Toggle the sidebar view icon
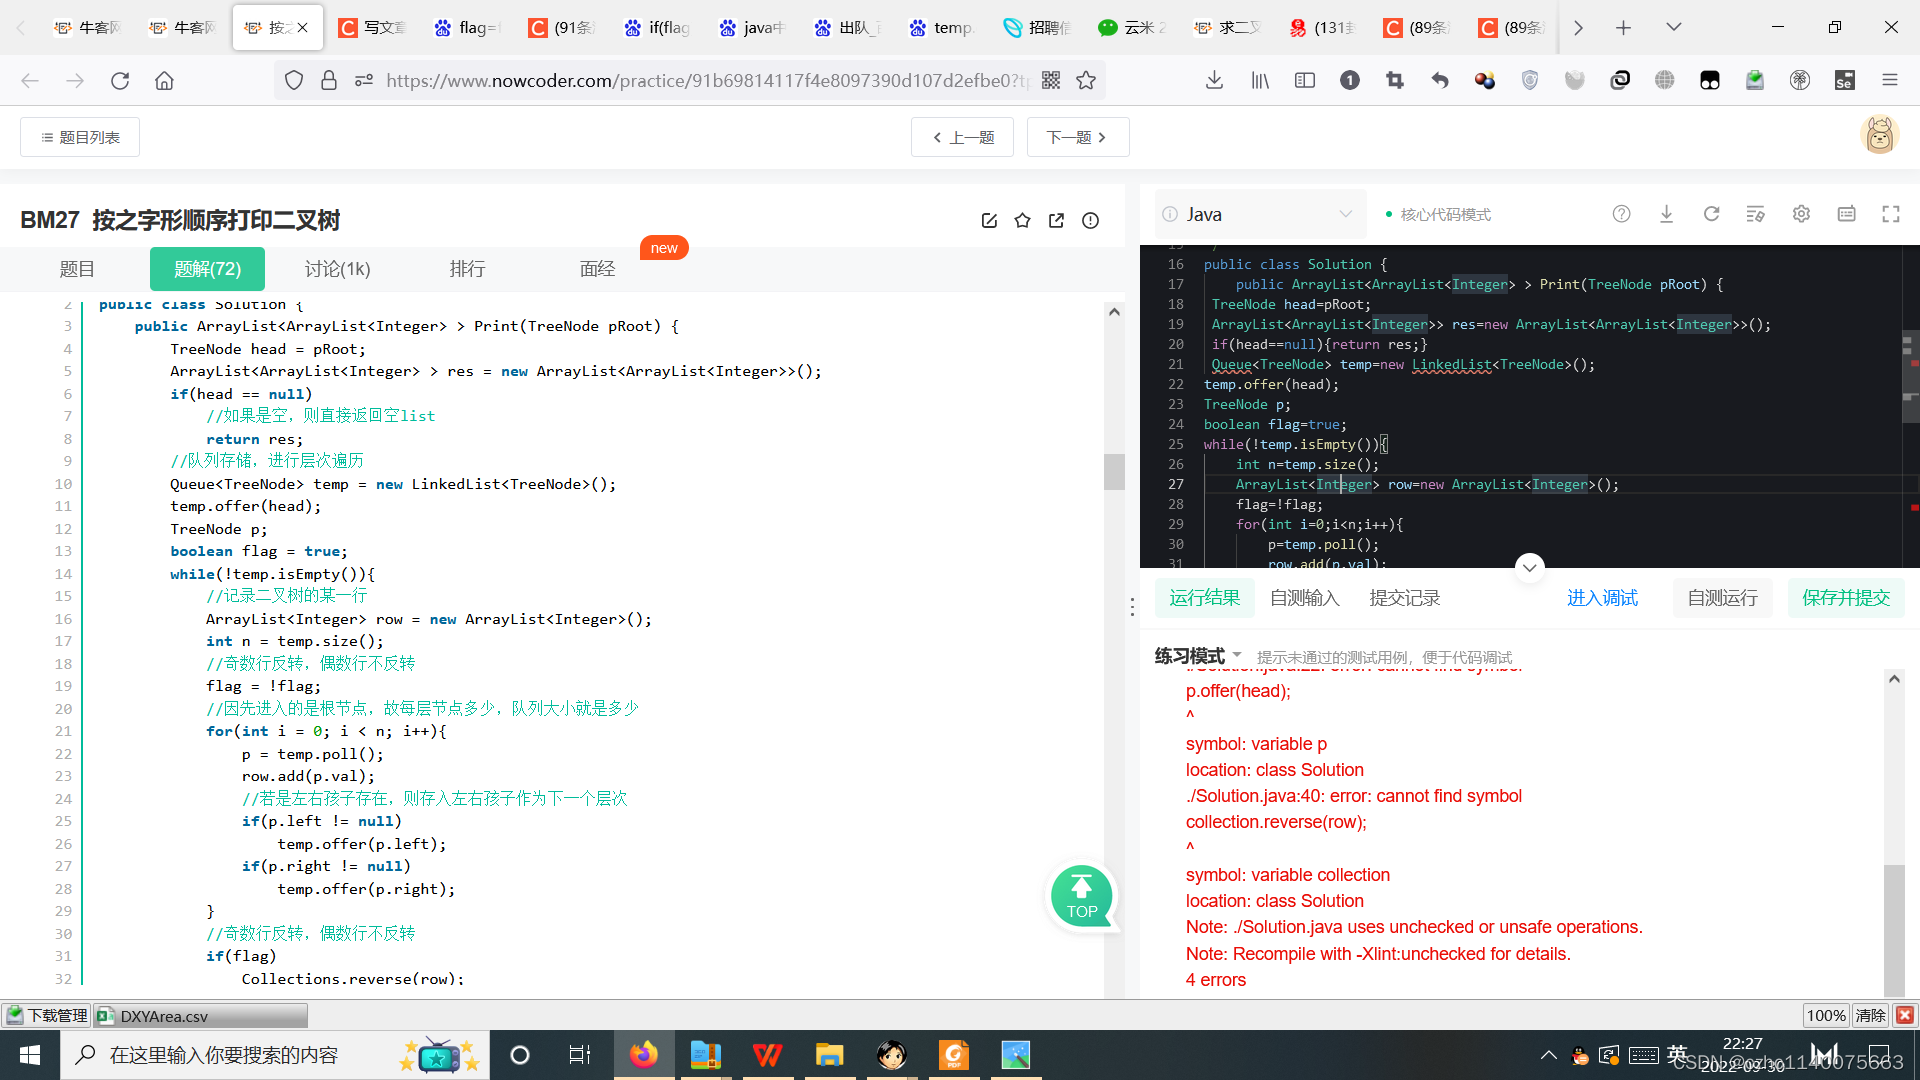This screenshot has height=1080, width=1920. coord(1305,81)
